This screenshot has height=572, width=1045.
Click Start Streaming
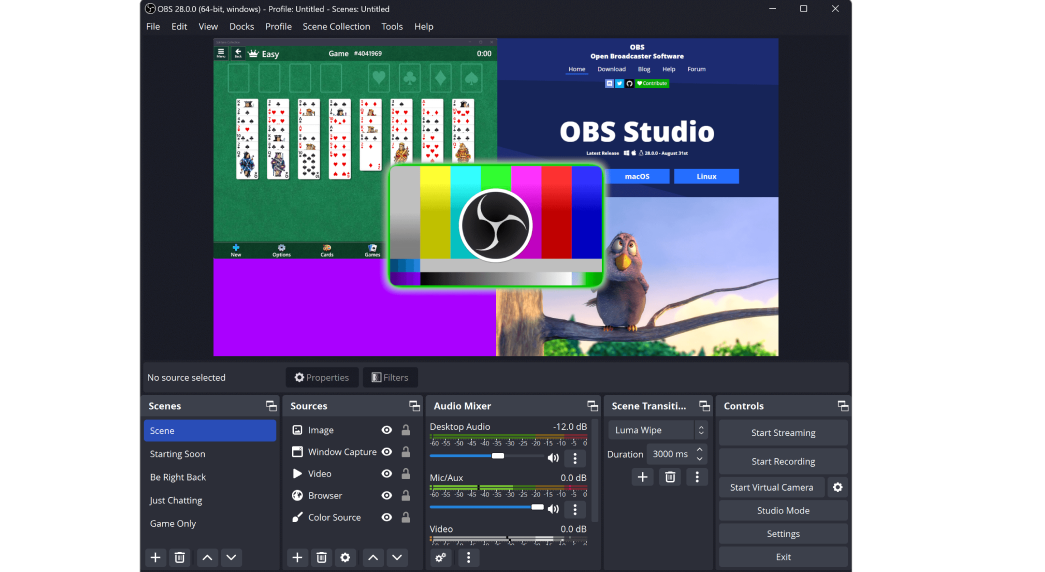(x=783, y=433)
